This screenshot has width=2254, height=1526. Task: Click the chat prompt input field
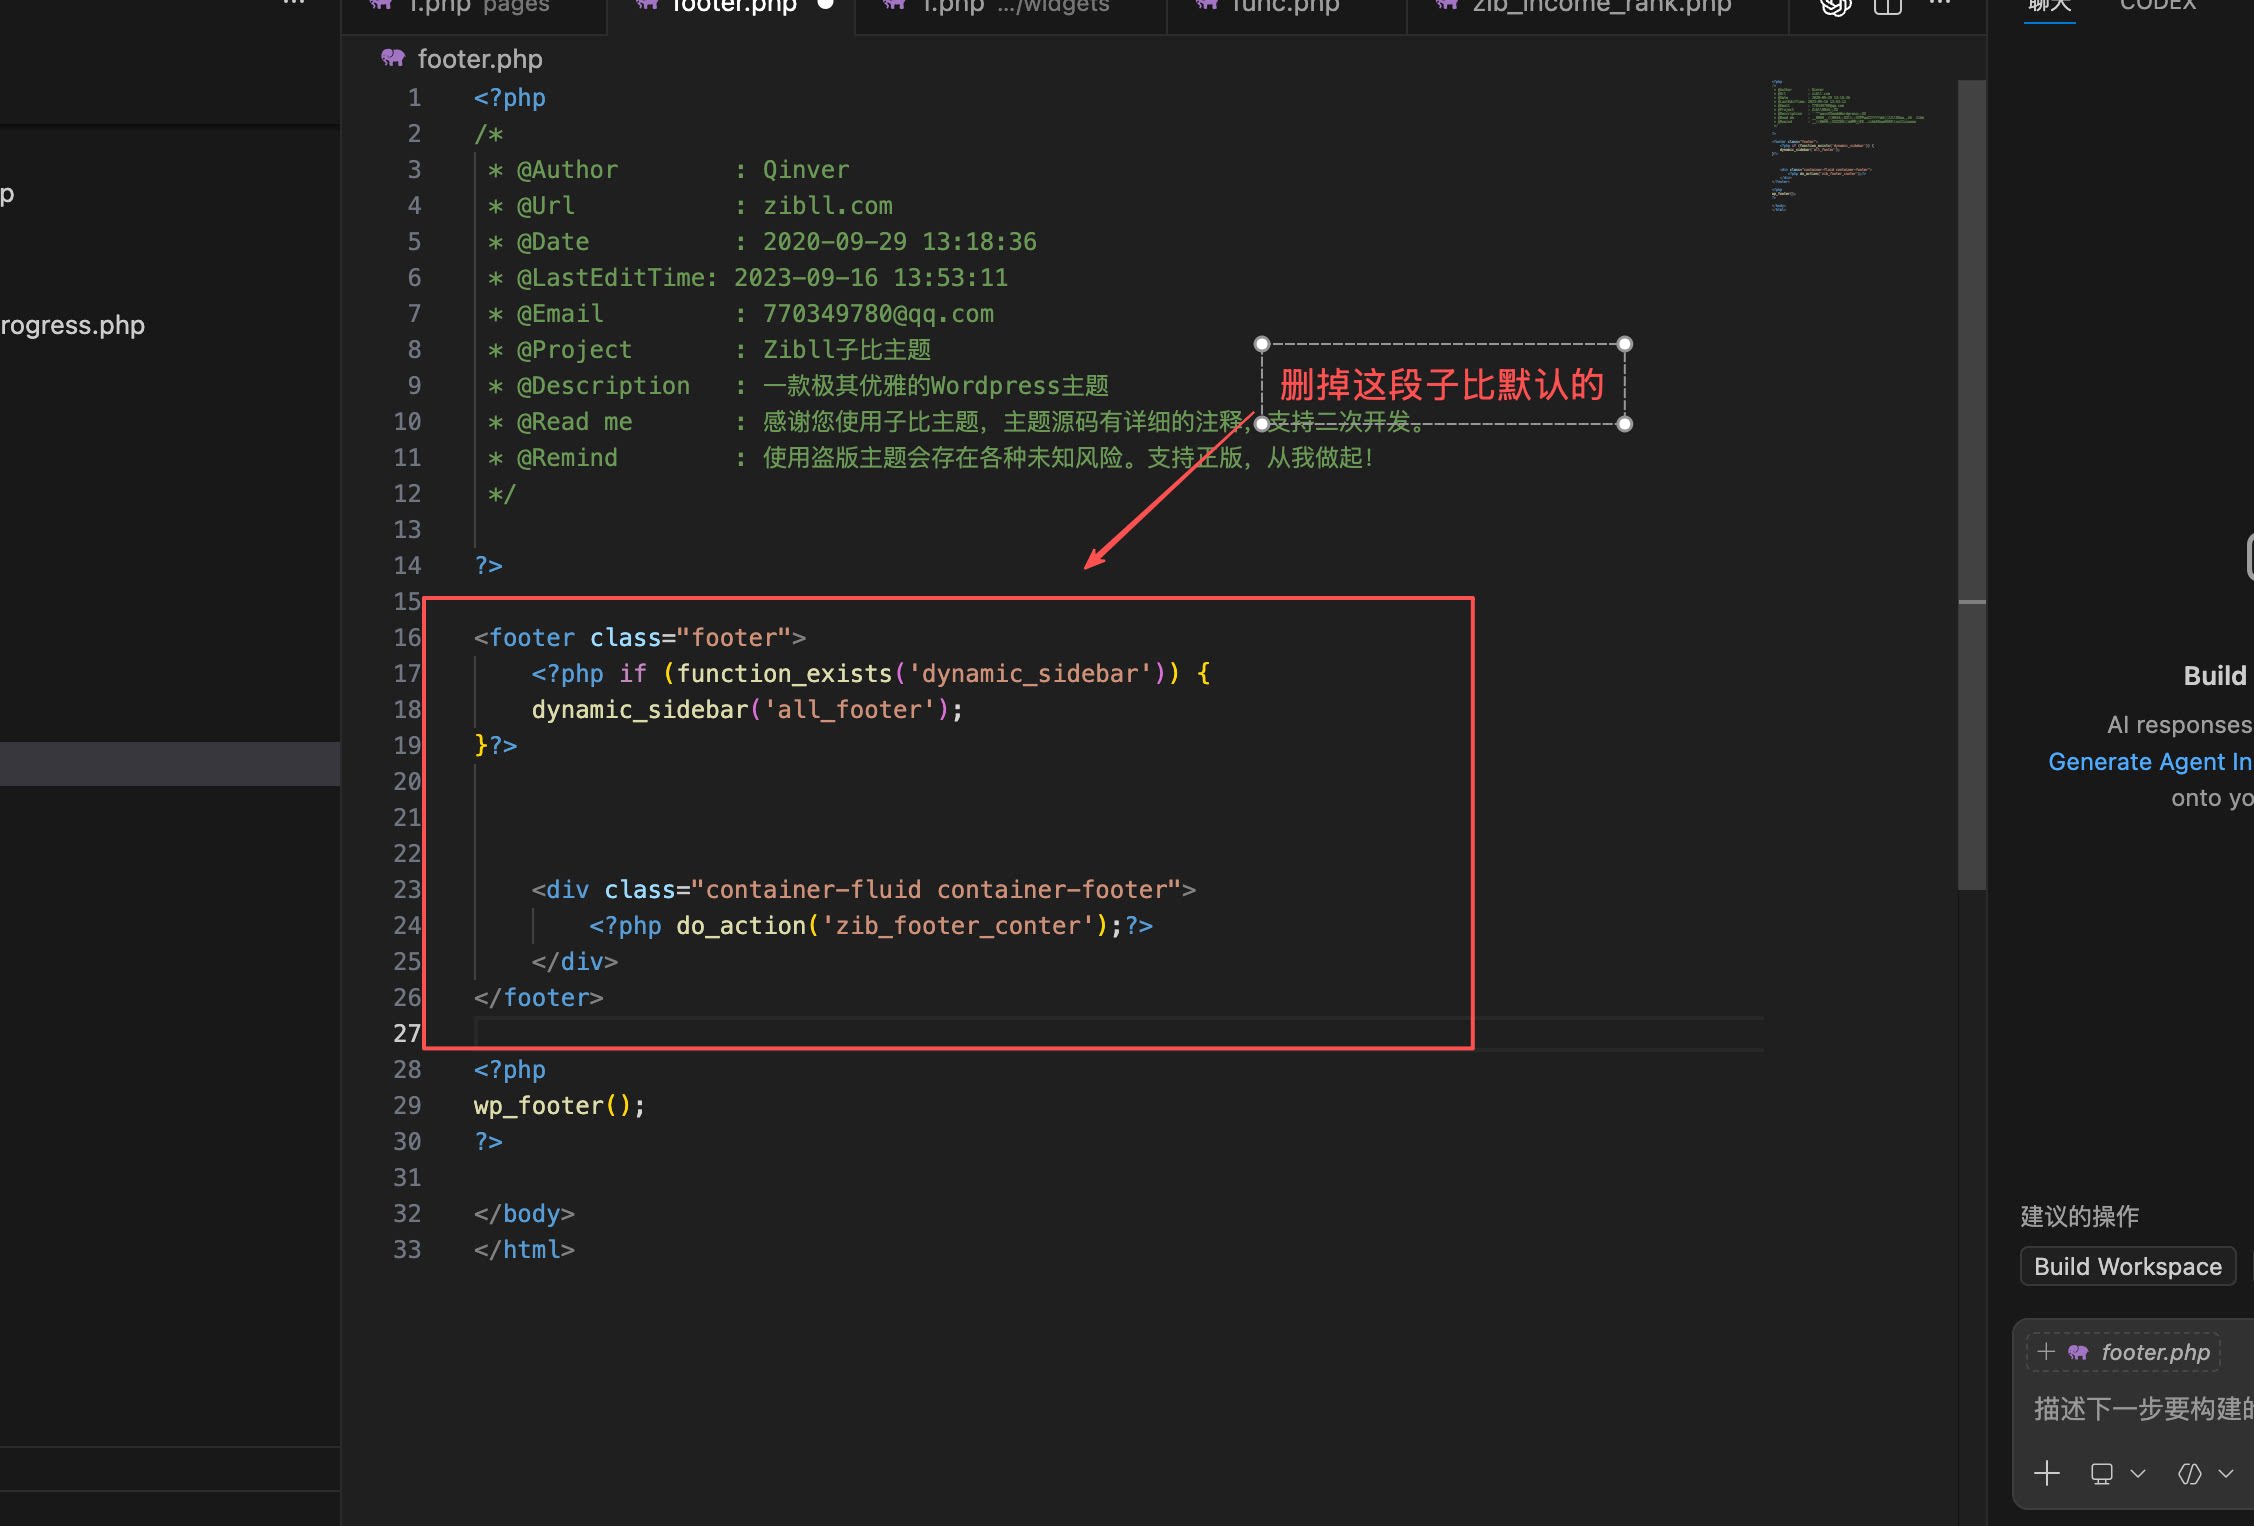(2140, 1408)
